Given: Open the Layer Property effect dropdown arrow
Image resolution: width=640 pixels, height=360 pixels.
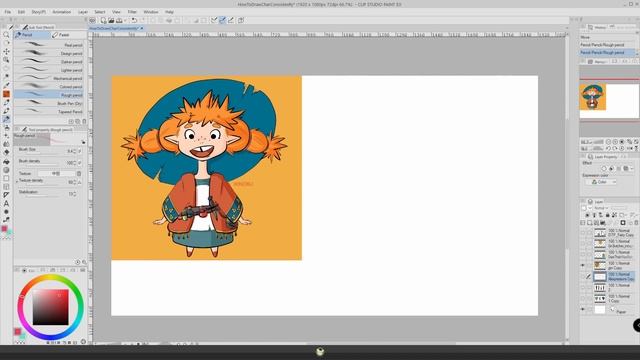Looking at the screenshot, I should tap(632, 168).
